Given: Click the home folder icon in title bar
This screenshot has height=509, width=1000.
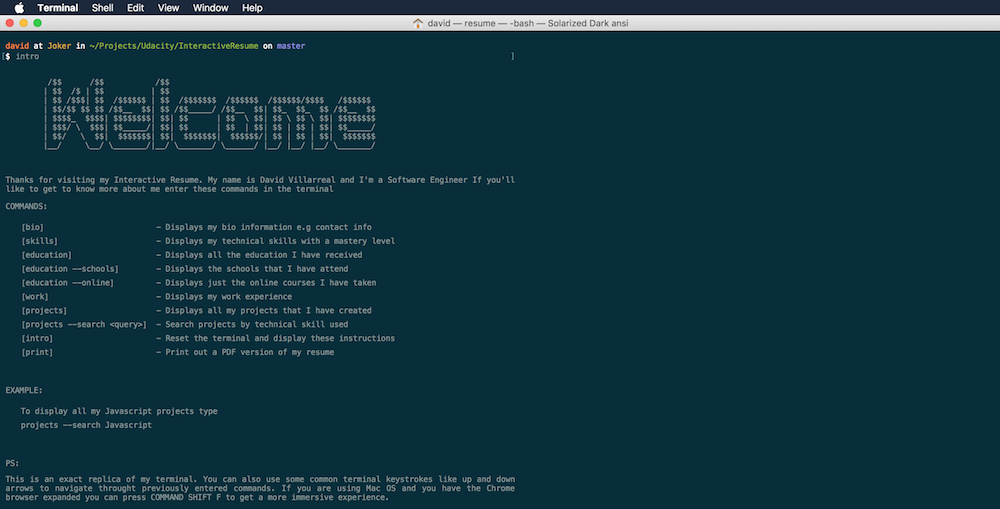Looking at the screenshot, I should click(x=418, y=23).
